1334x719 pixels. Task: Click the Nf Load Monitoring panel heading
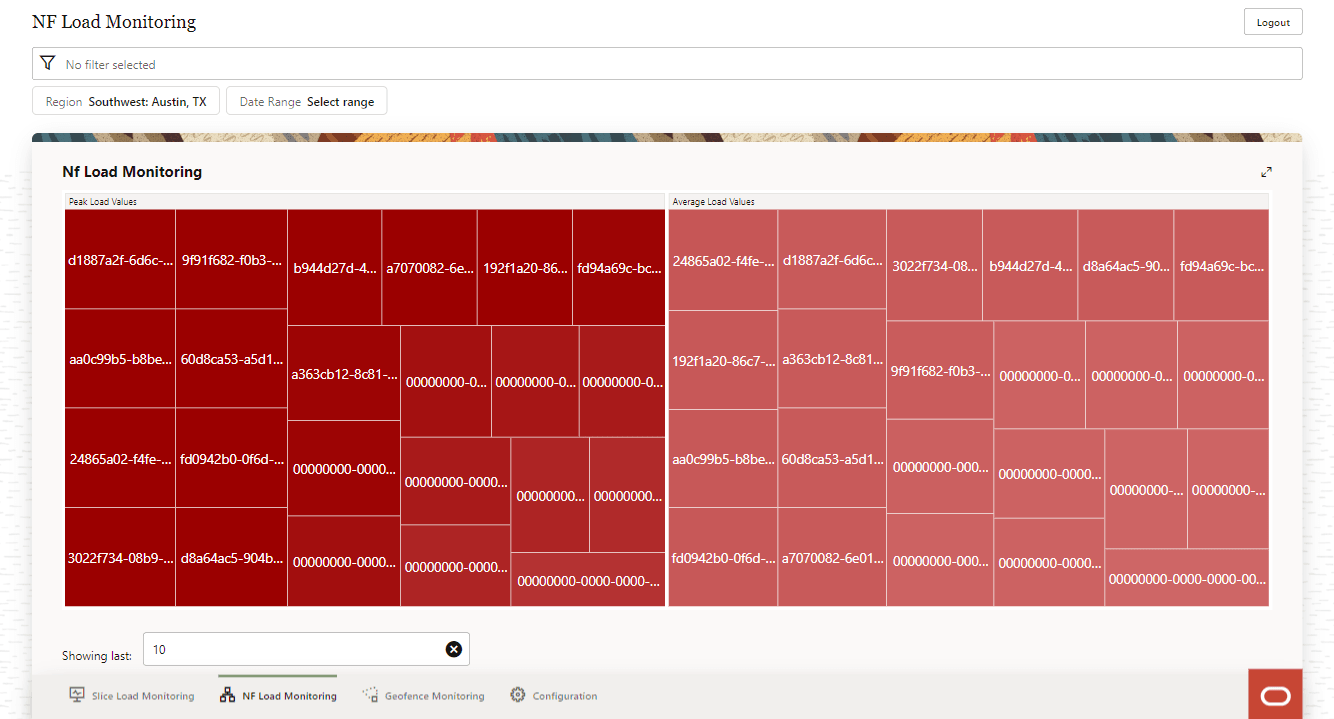pyautogui.click(x=132, y=172)
